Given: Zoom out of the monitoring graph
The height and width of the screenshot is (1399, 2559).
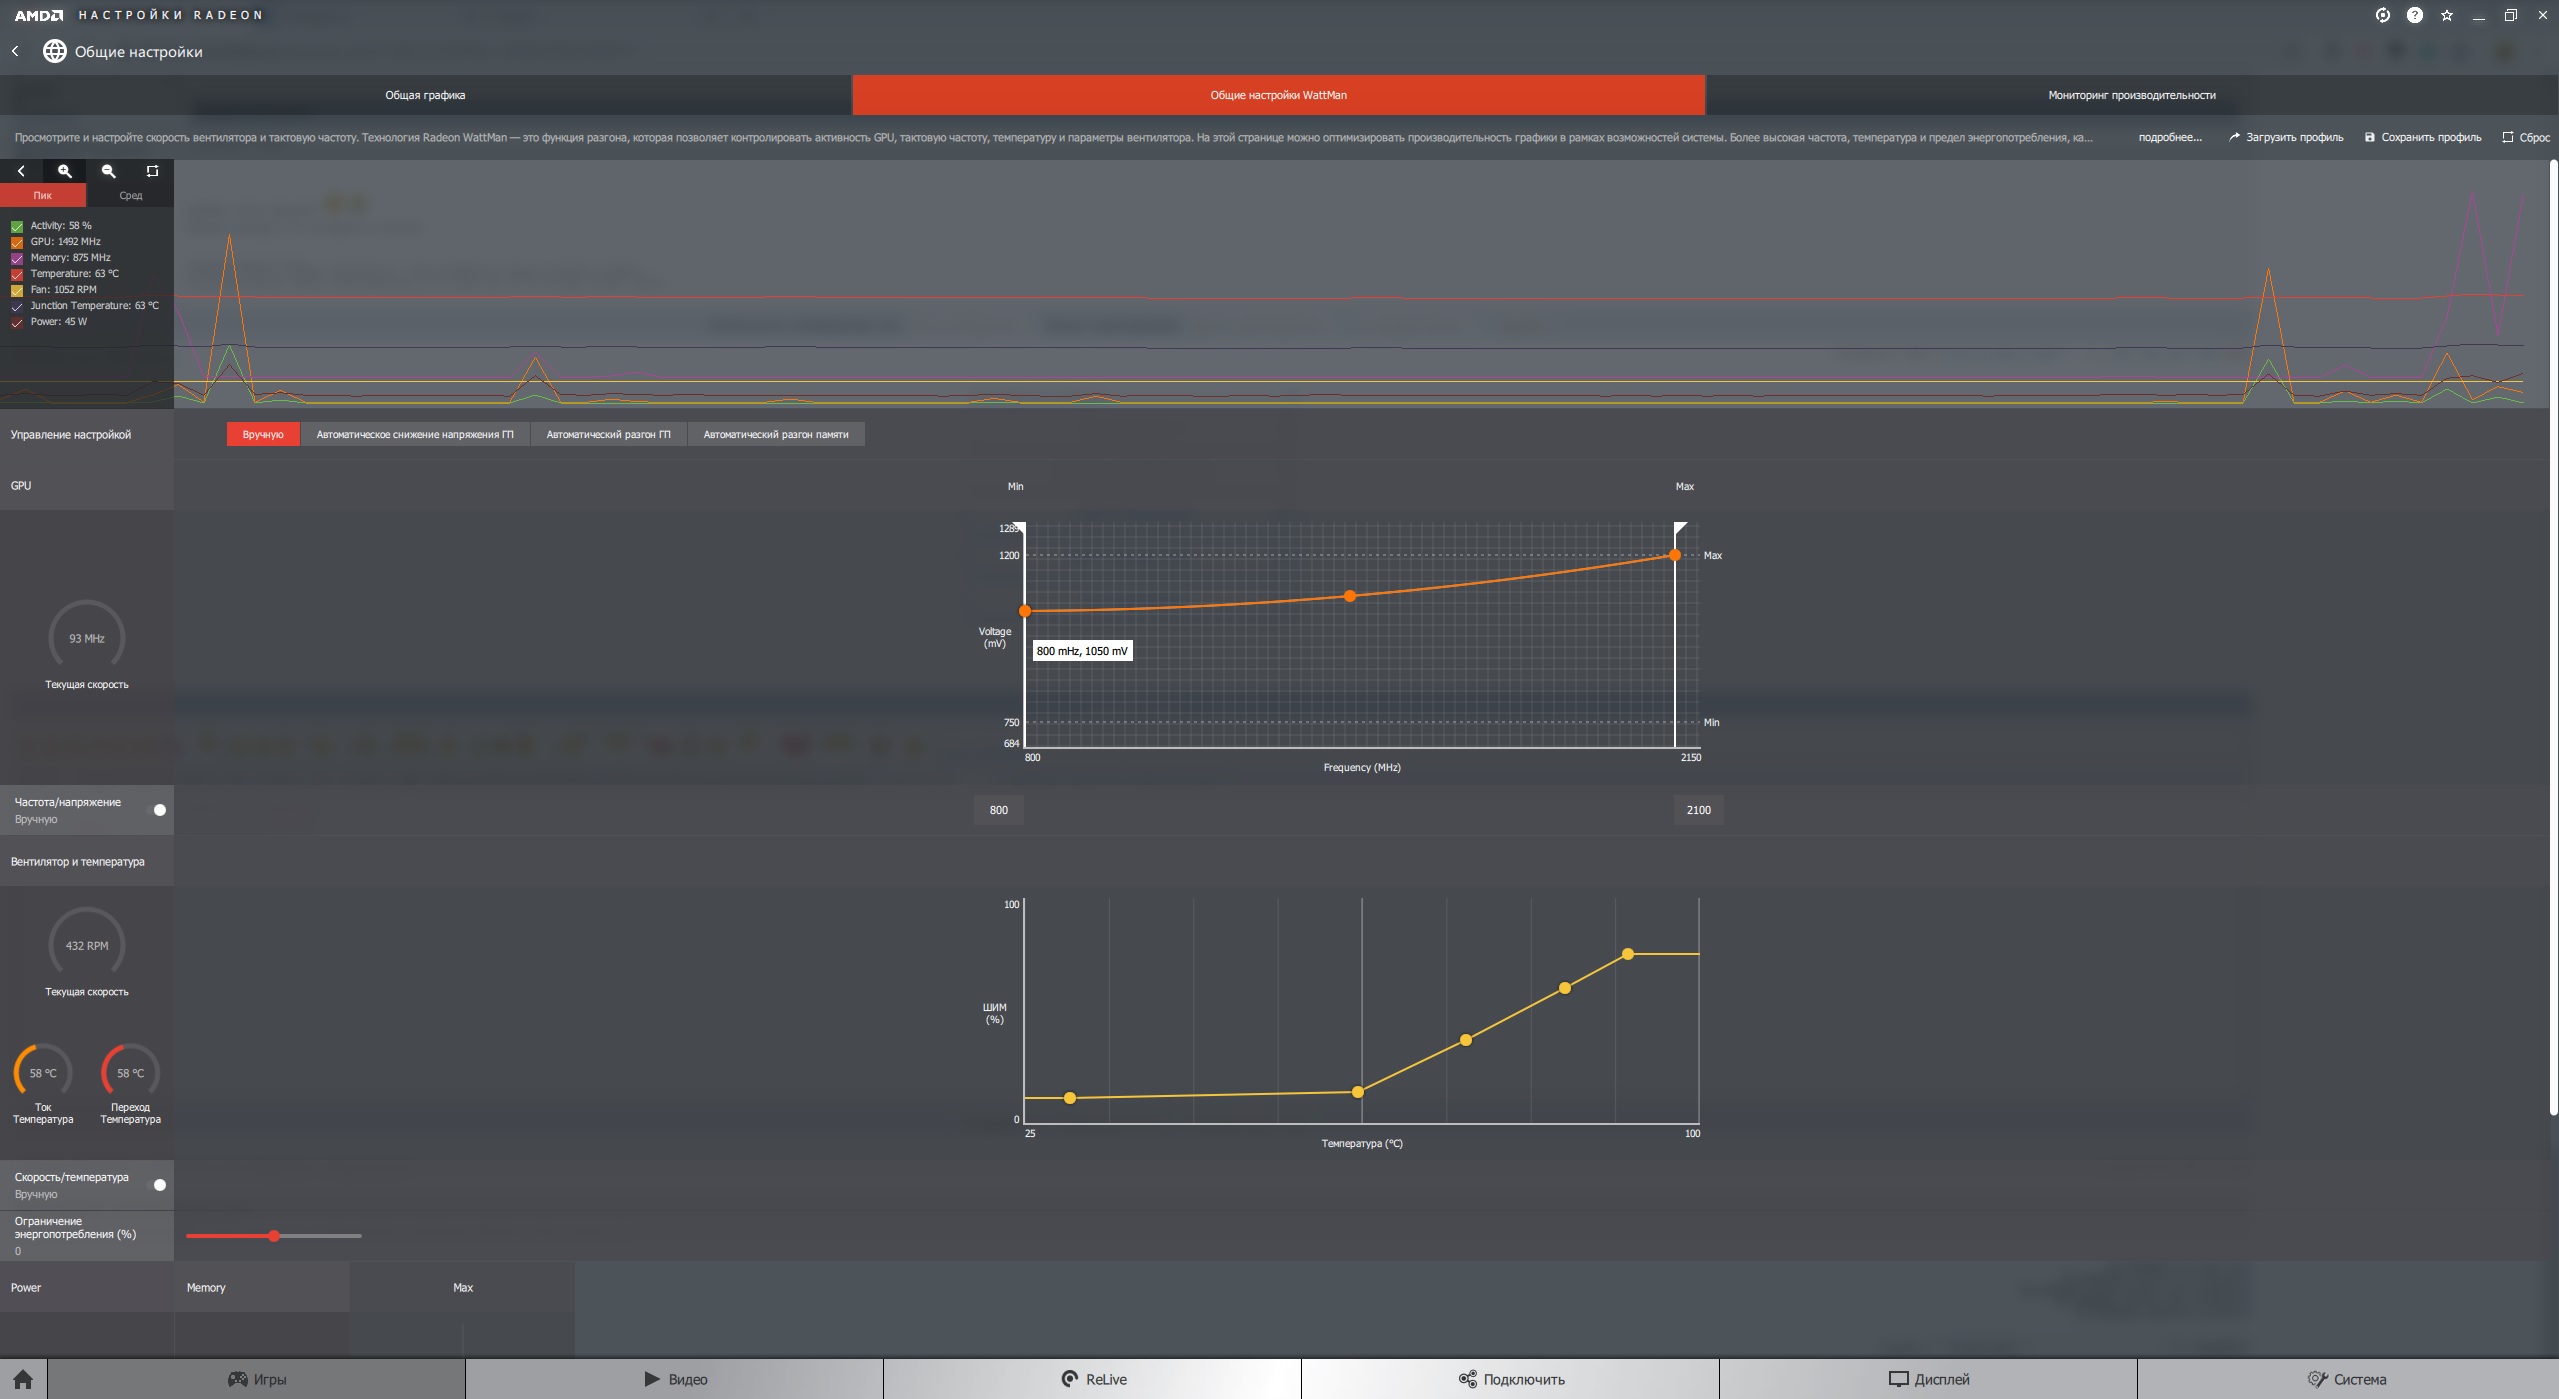Looking at the screenshot, I should pos(109,171).
